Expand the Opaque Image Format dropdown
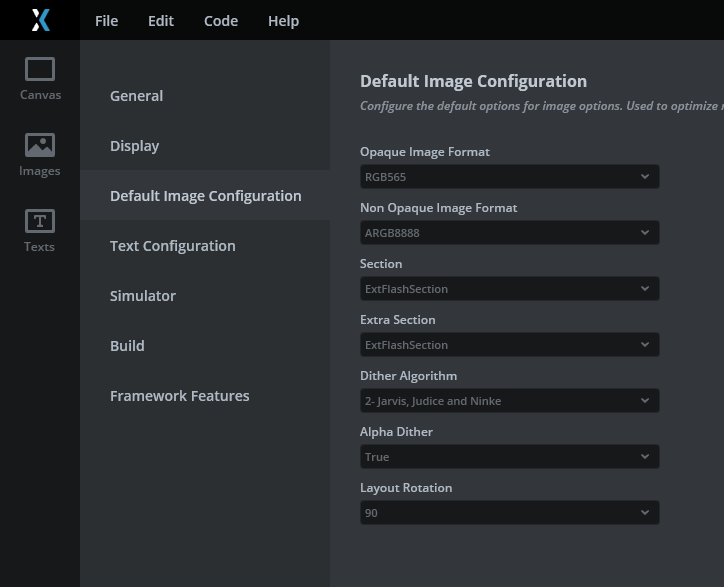 [509, 177]
